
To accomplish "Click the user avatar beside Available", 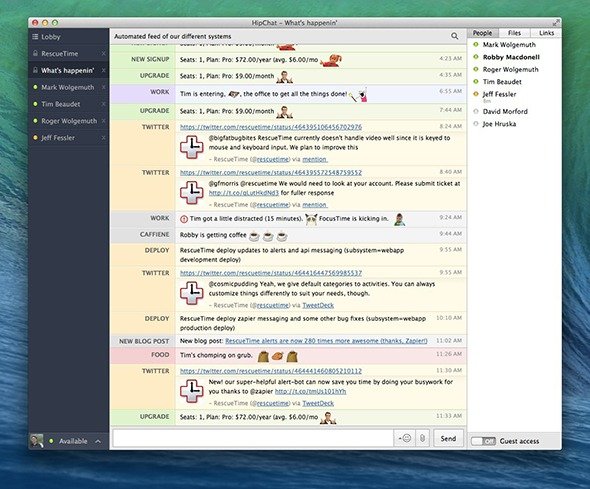I will [x=37, y=440].
